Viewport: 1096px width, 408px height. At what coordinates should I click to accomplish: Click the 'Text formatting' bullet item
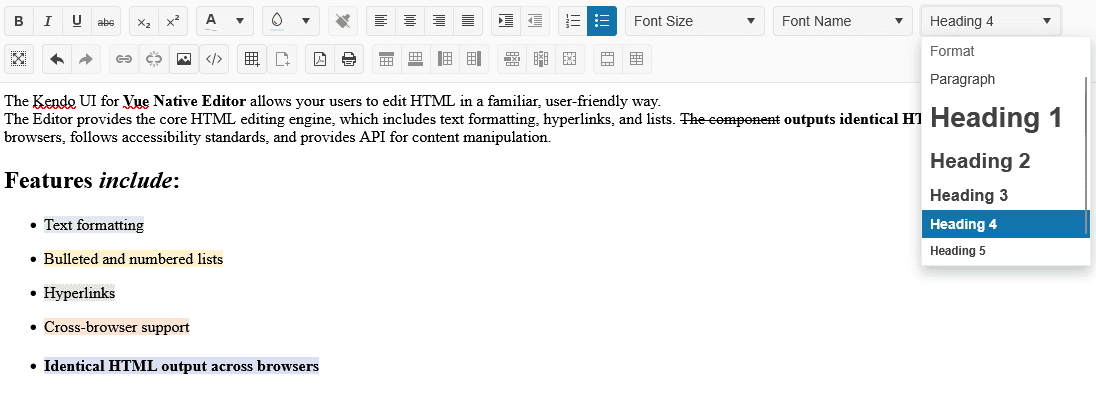coord(94,225)
